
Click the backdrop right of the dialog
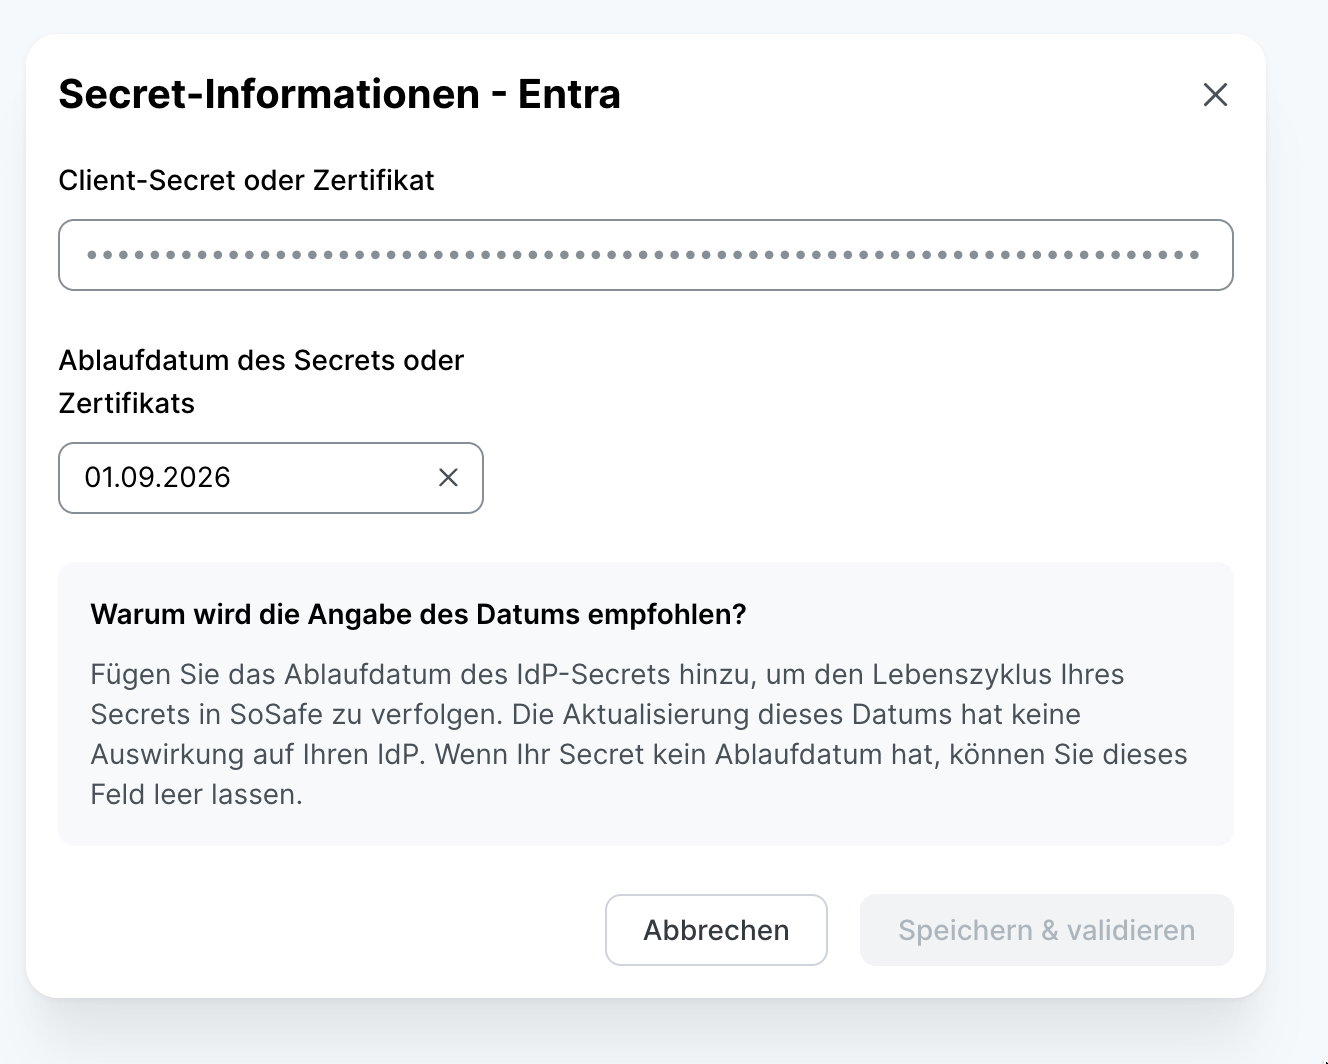(1297, 500)
